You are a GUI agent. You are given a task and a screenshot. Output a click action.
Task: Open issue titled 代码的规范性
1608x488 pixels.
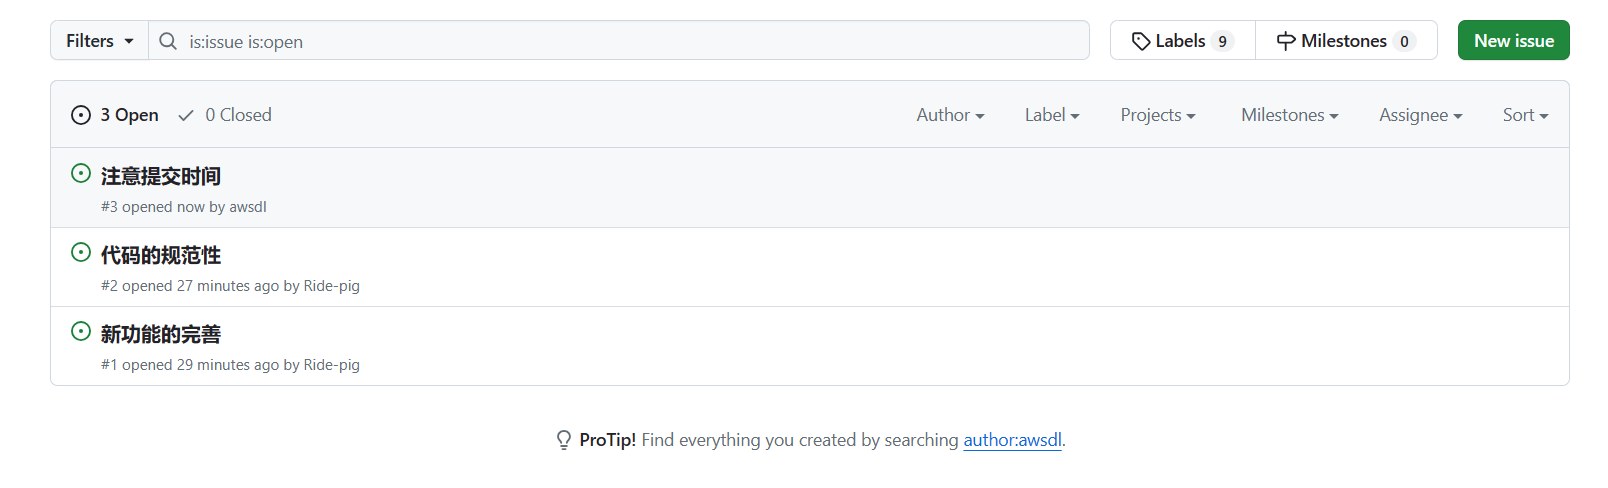[161, 255]
